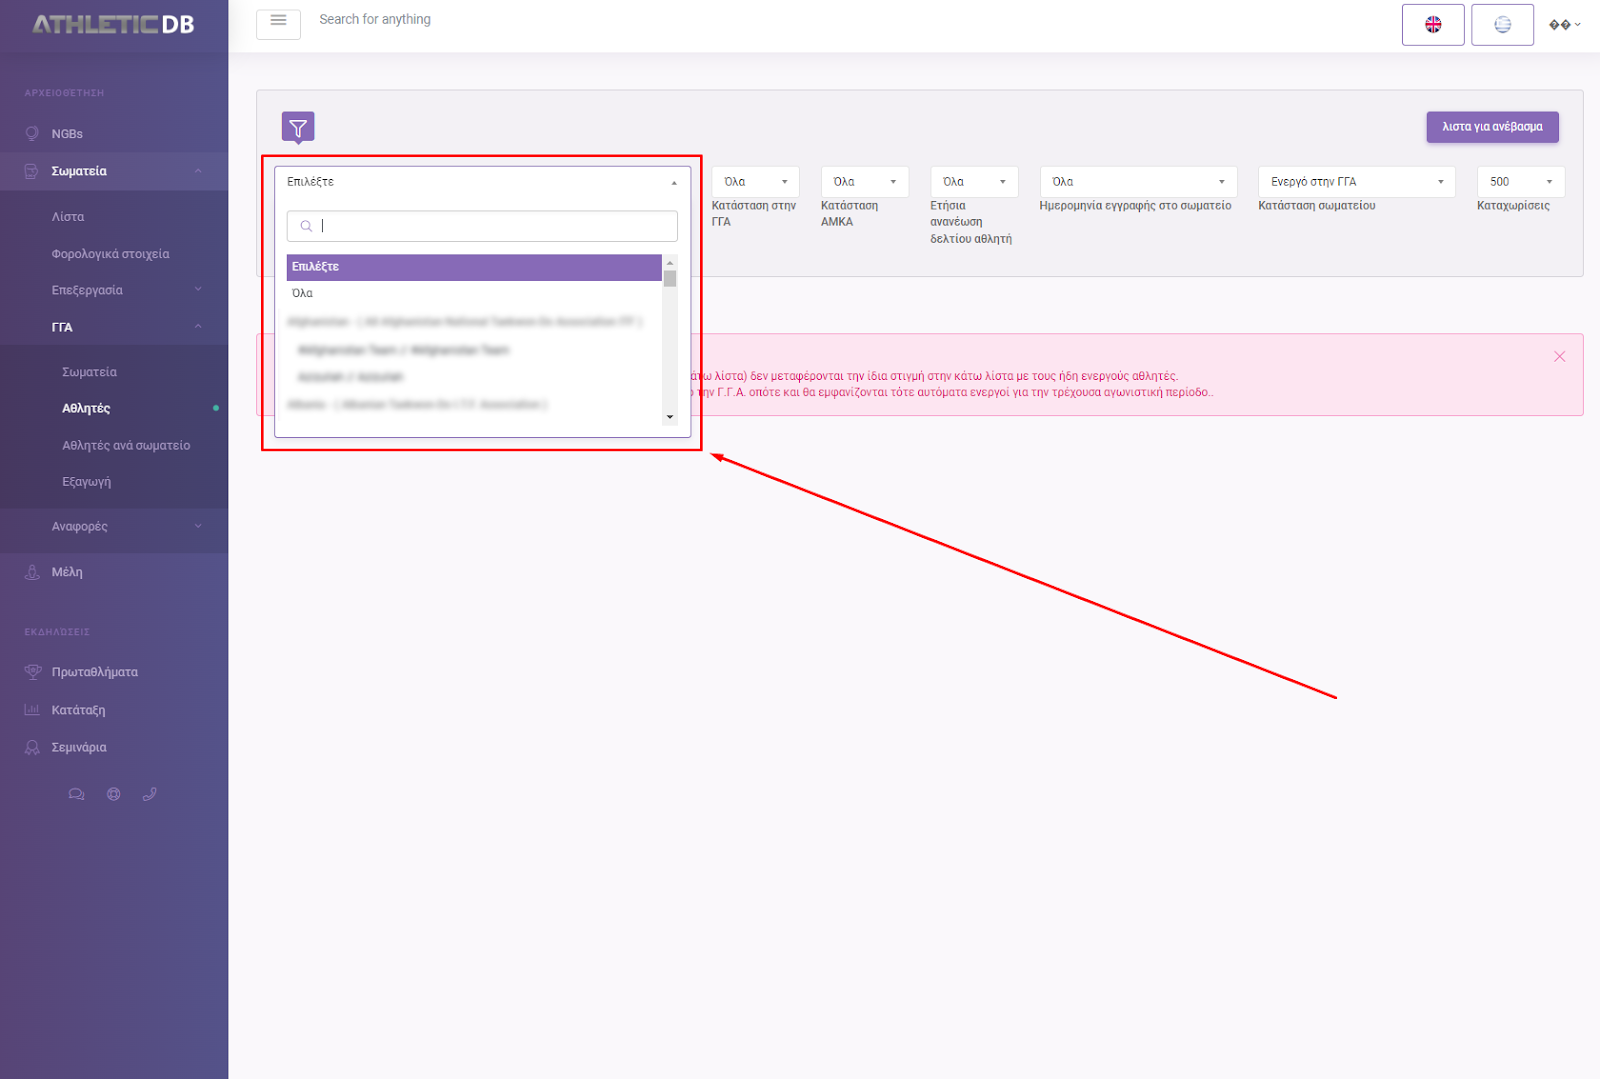Click the search magnifier in dropdown

coord(306,226)
